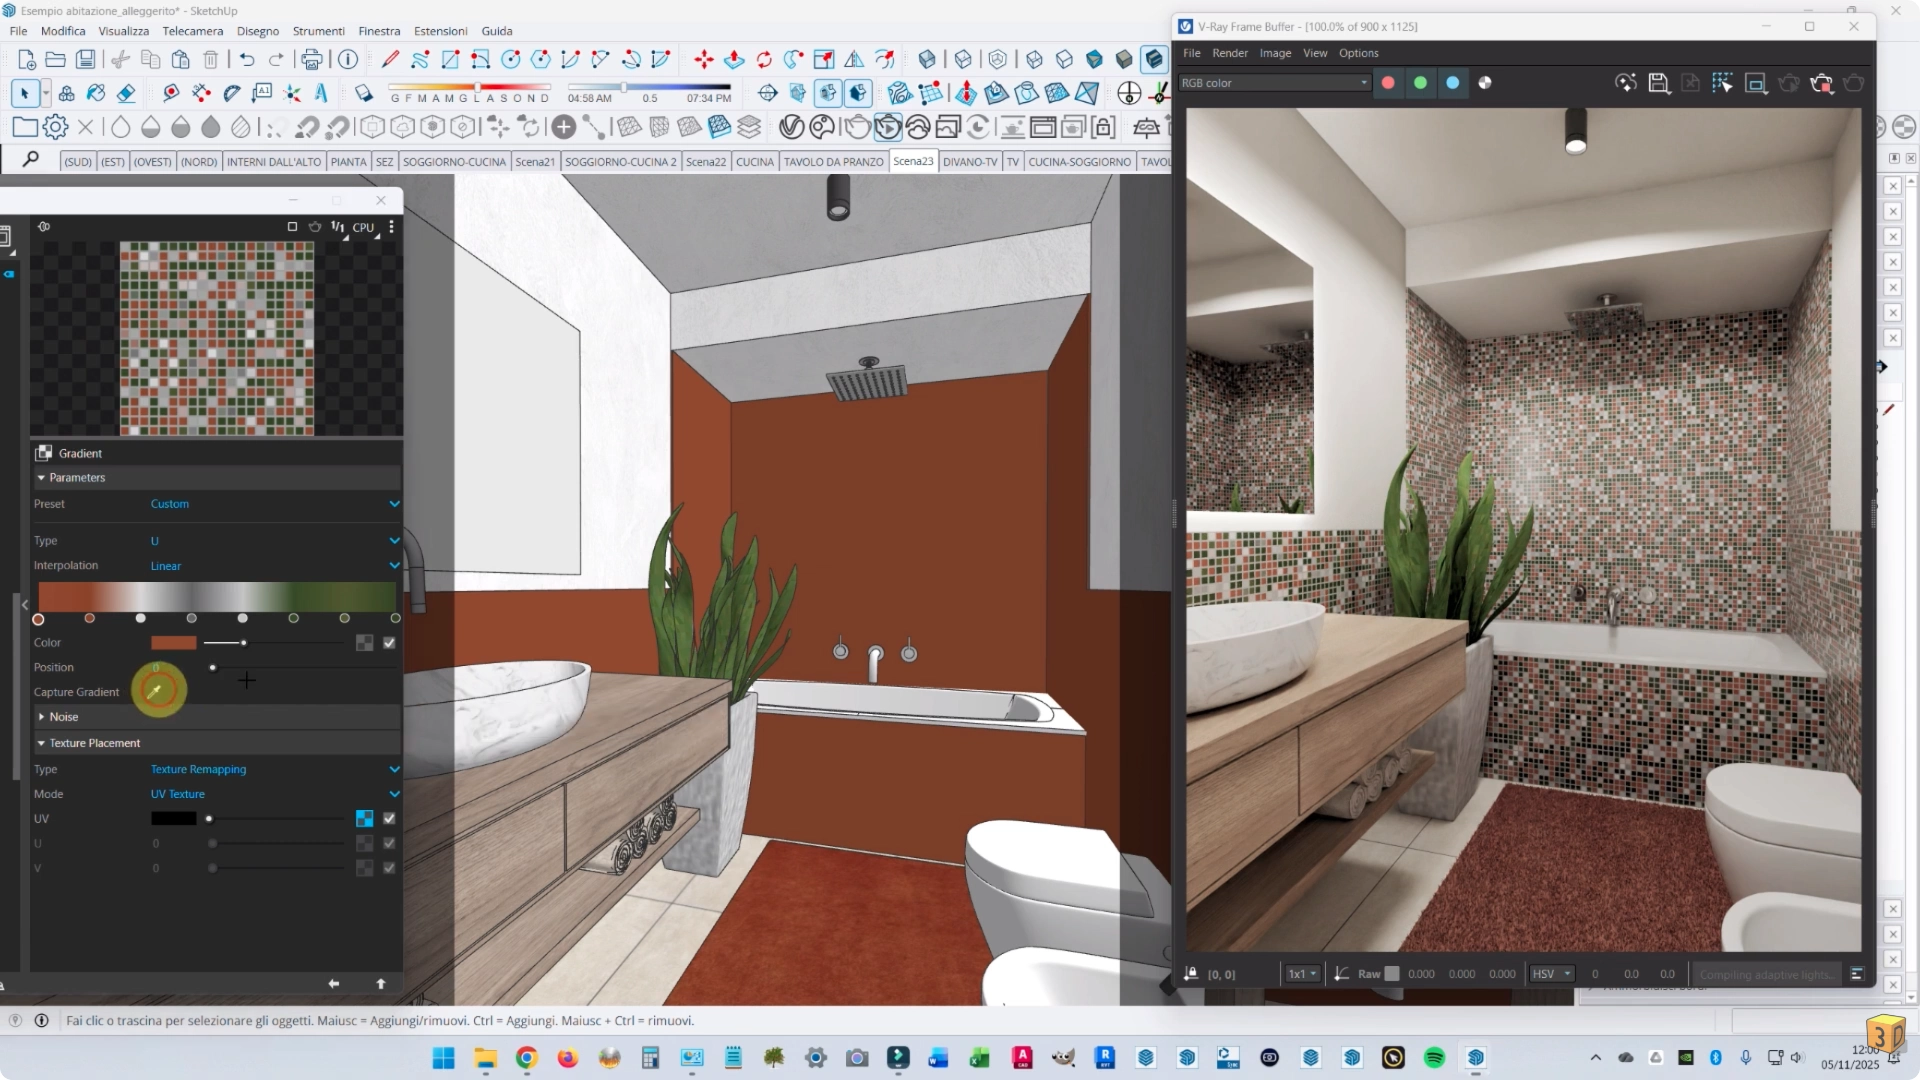The height and width of the screenshot is (1080, 1920).
Task: Click Region render icon in Frame Buffer
Action: (1757, 83)
